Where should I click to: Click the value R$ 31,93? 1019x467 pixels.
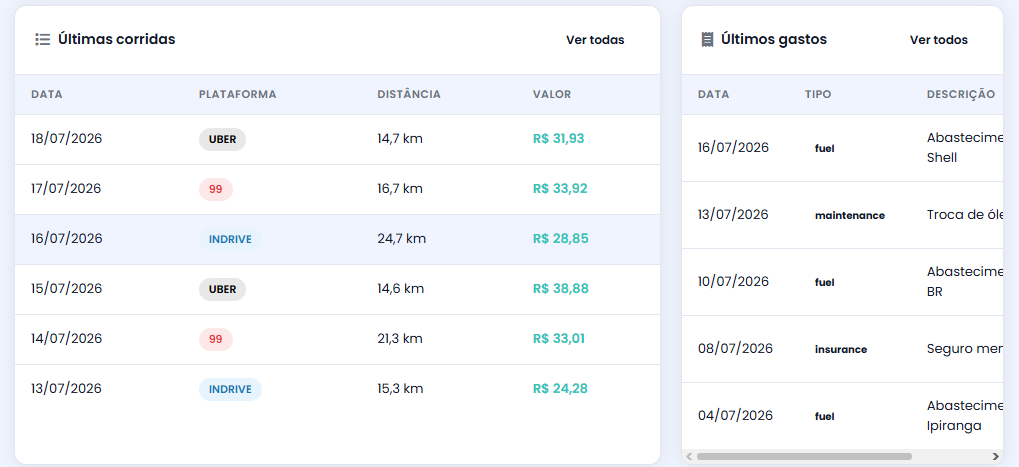[558, 138]
